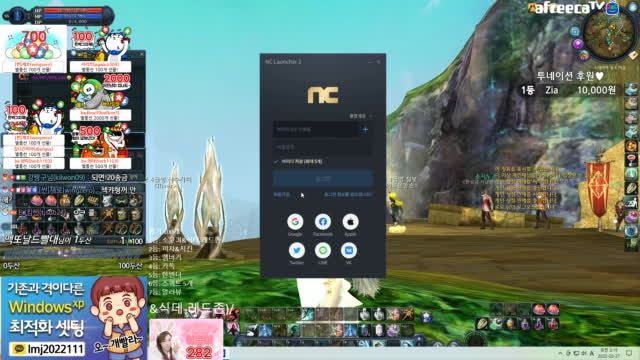Sign in with the Apple icon

coord(350,222)
